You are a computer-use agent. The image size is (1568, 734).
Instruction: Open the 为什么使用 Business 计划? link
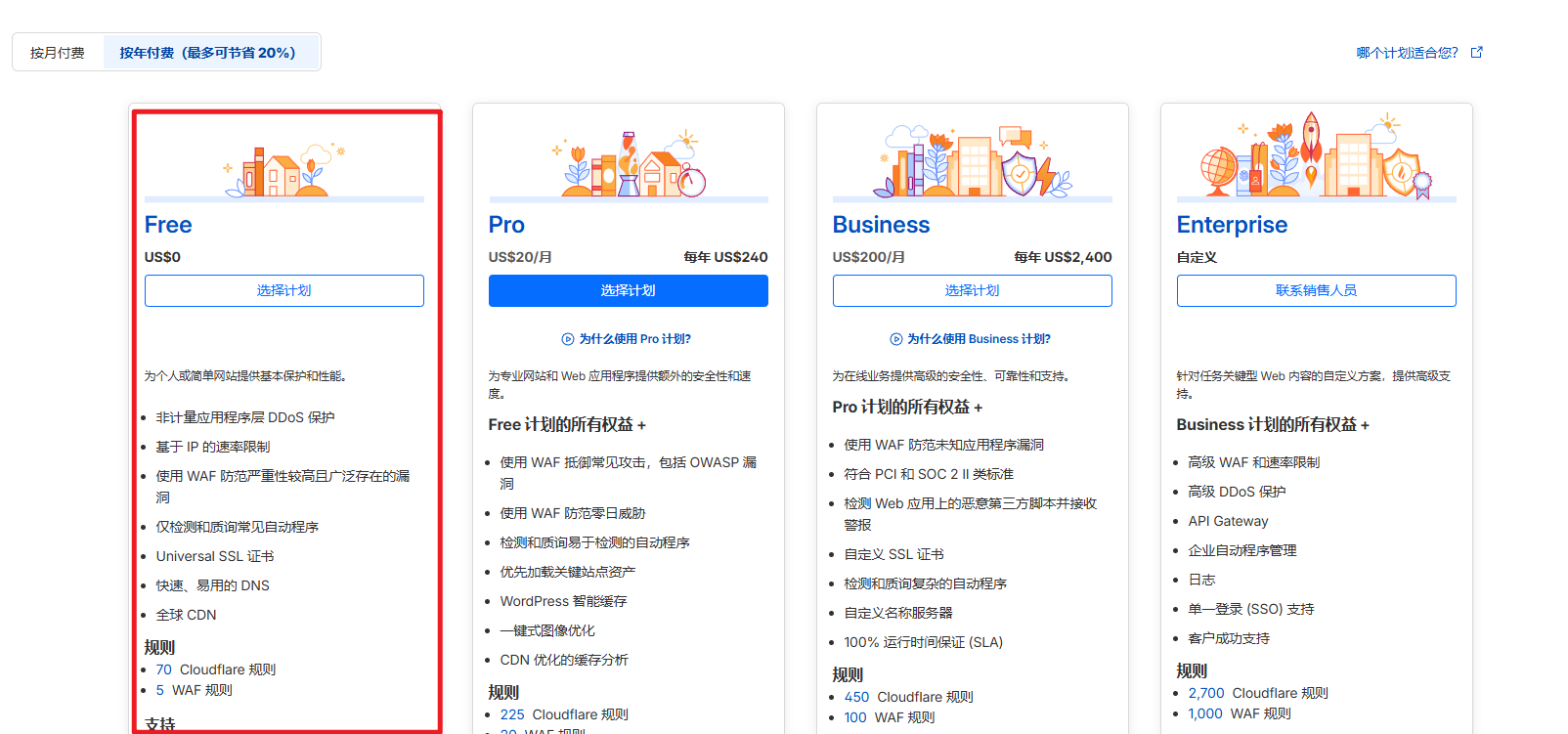(979, 339)
